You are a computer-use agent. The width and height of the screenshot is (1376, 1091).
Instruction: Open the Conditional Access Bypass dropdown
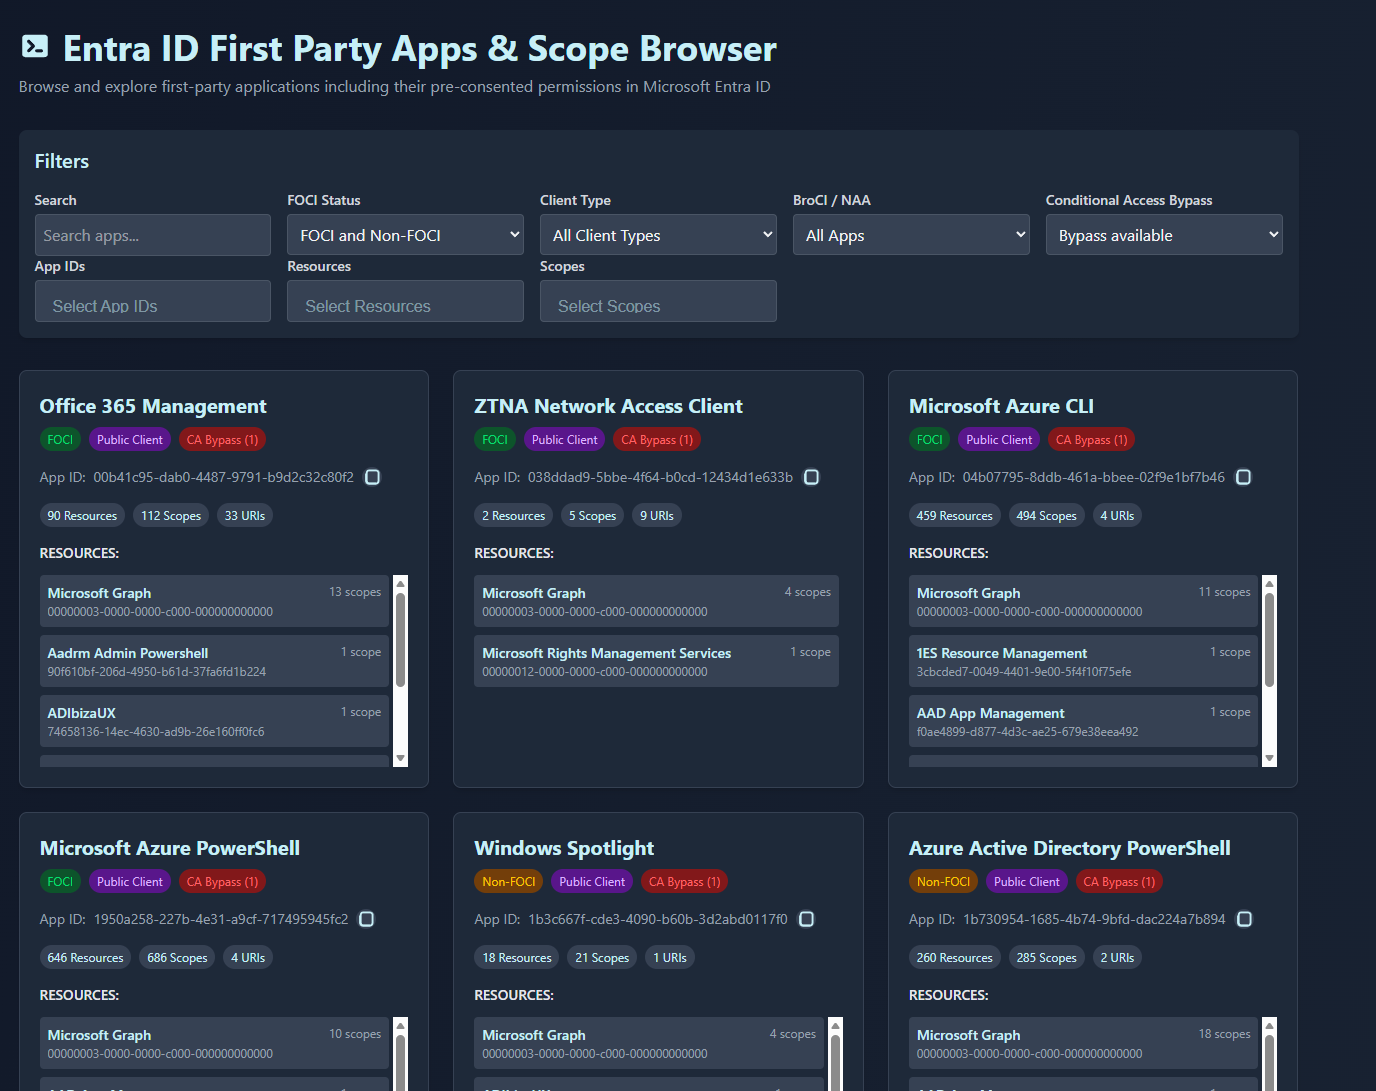pyautogui.click(x=1164, y=235)
